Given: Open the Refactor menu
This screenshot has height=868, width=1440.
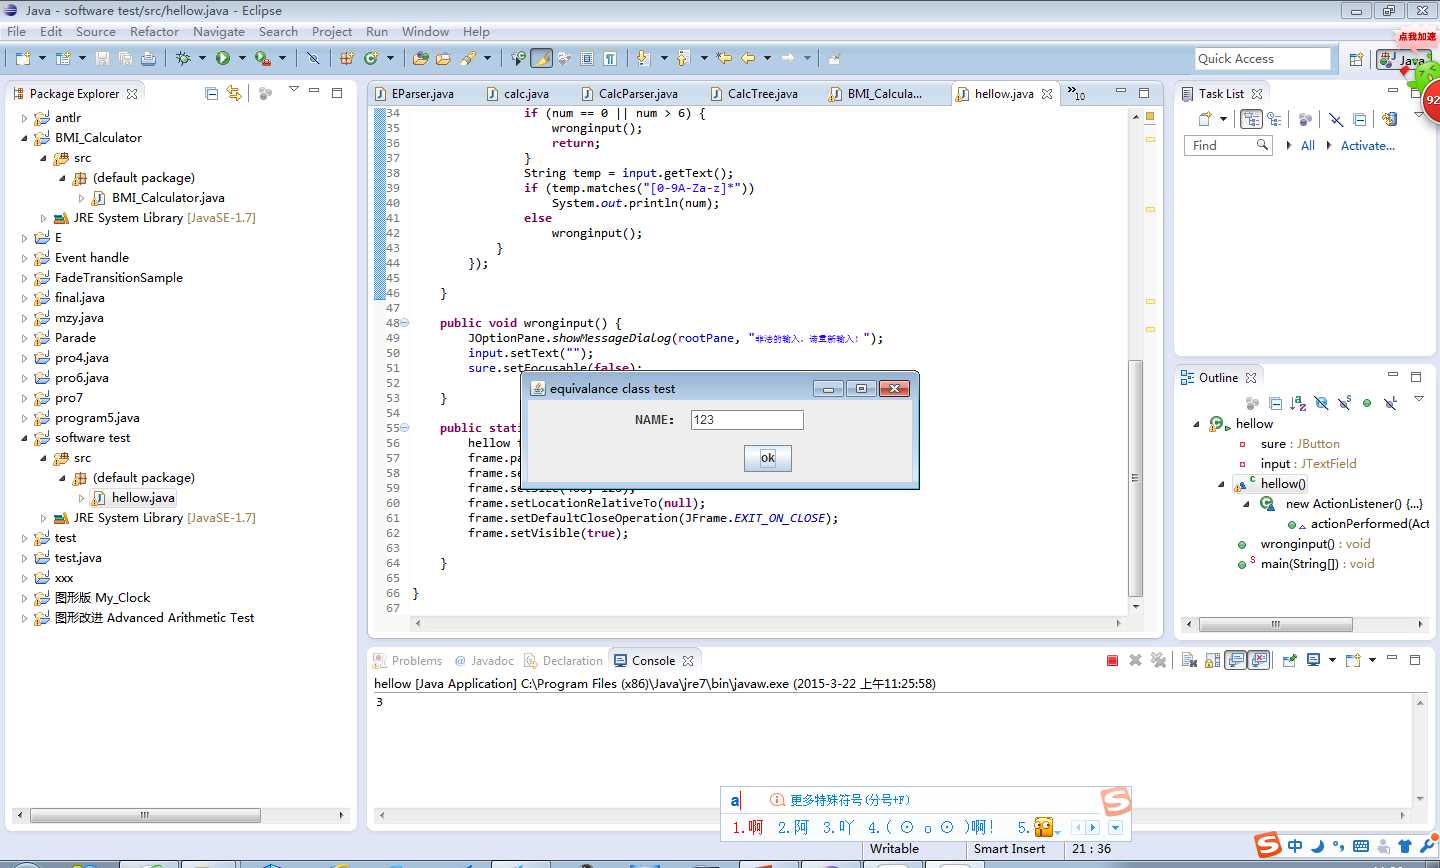Looking at the screenshot, I should [154, 31].
